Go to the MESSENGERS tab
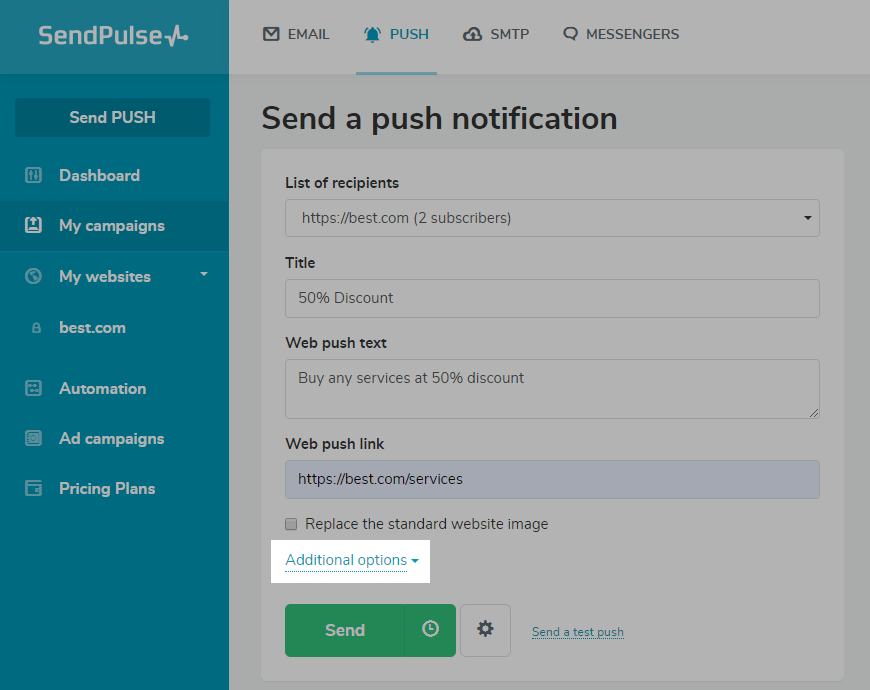Viewport: 870px width, 690px height. pyautogui.click(x=621, y=35)
